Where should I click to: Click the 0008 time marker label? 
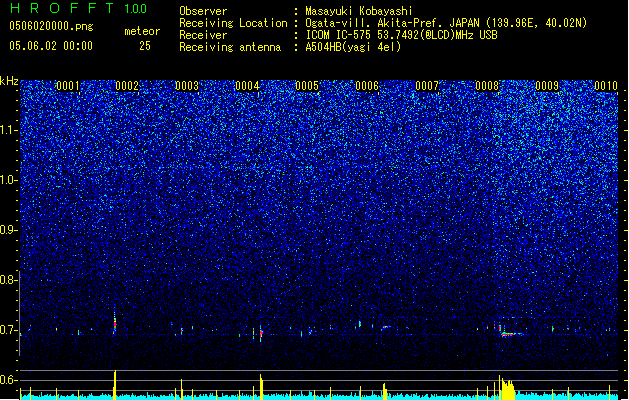pyautogui.click(x=487, y=86)
